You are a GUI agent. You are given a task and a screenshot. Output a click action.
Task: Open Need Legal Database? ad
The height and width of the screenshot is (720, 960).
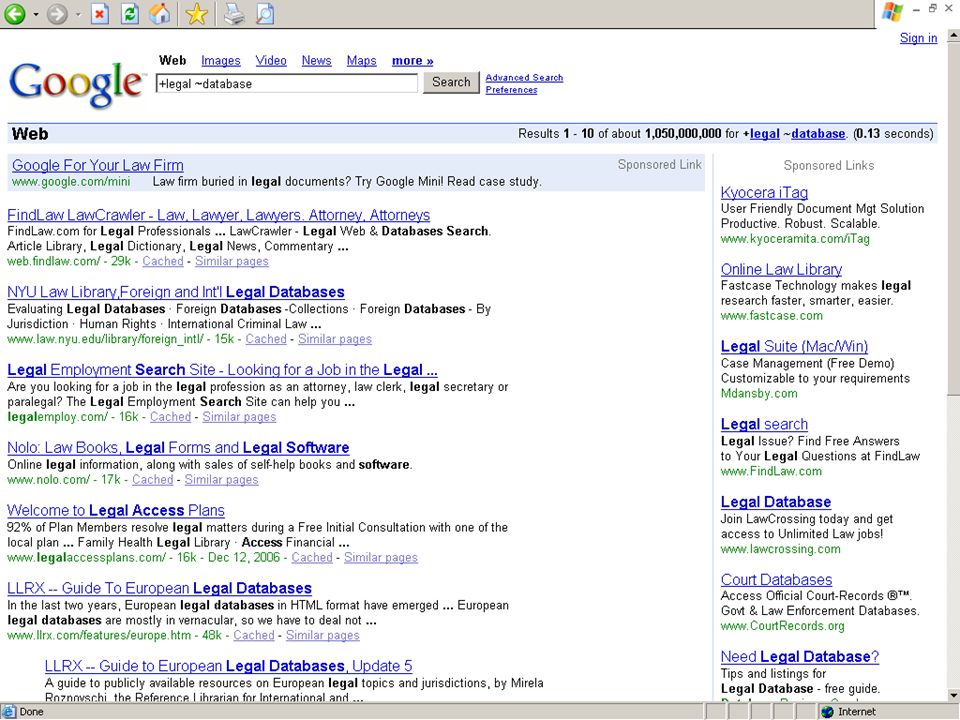tap(800, 657)
